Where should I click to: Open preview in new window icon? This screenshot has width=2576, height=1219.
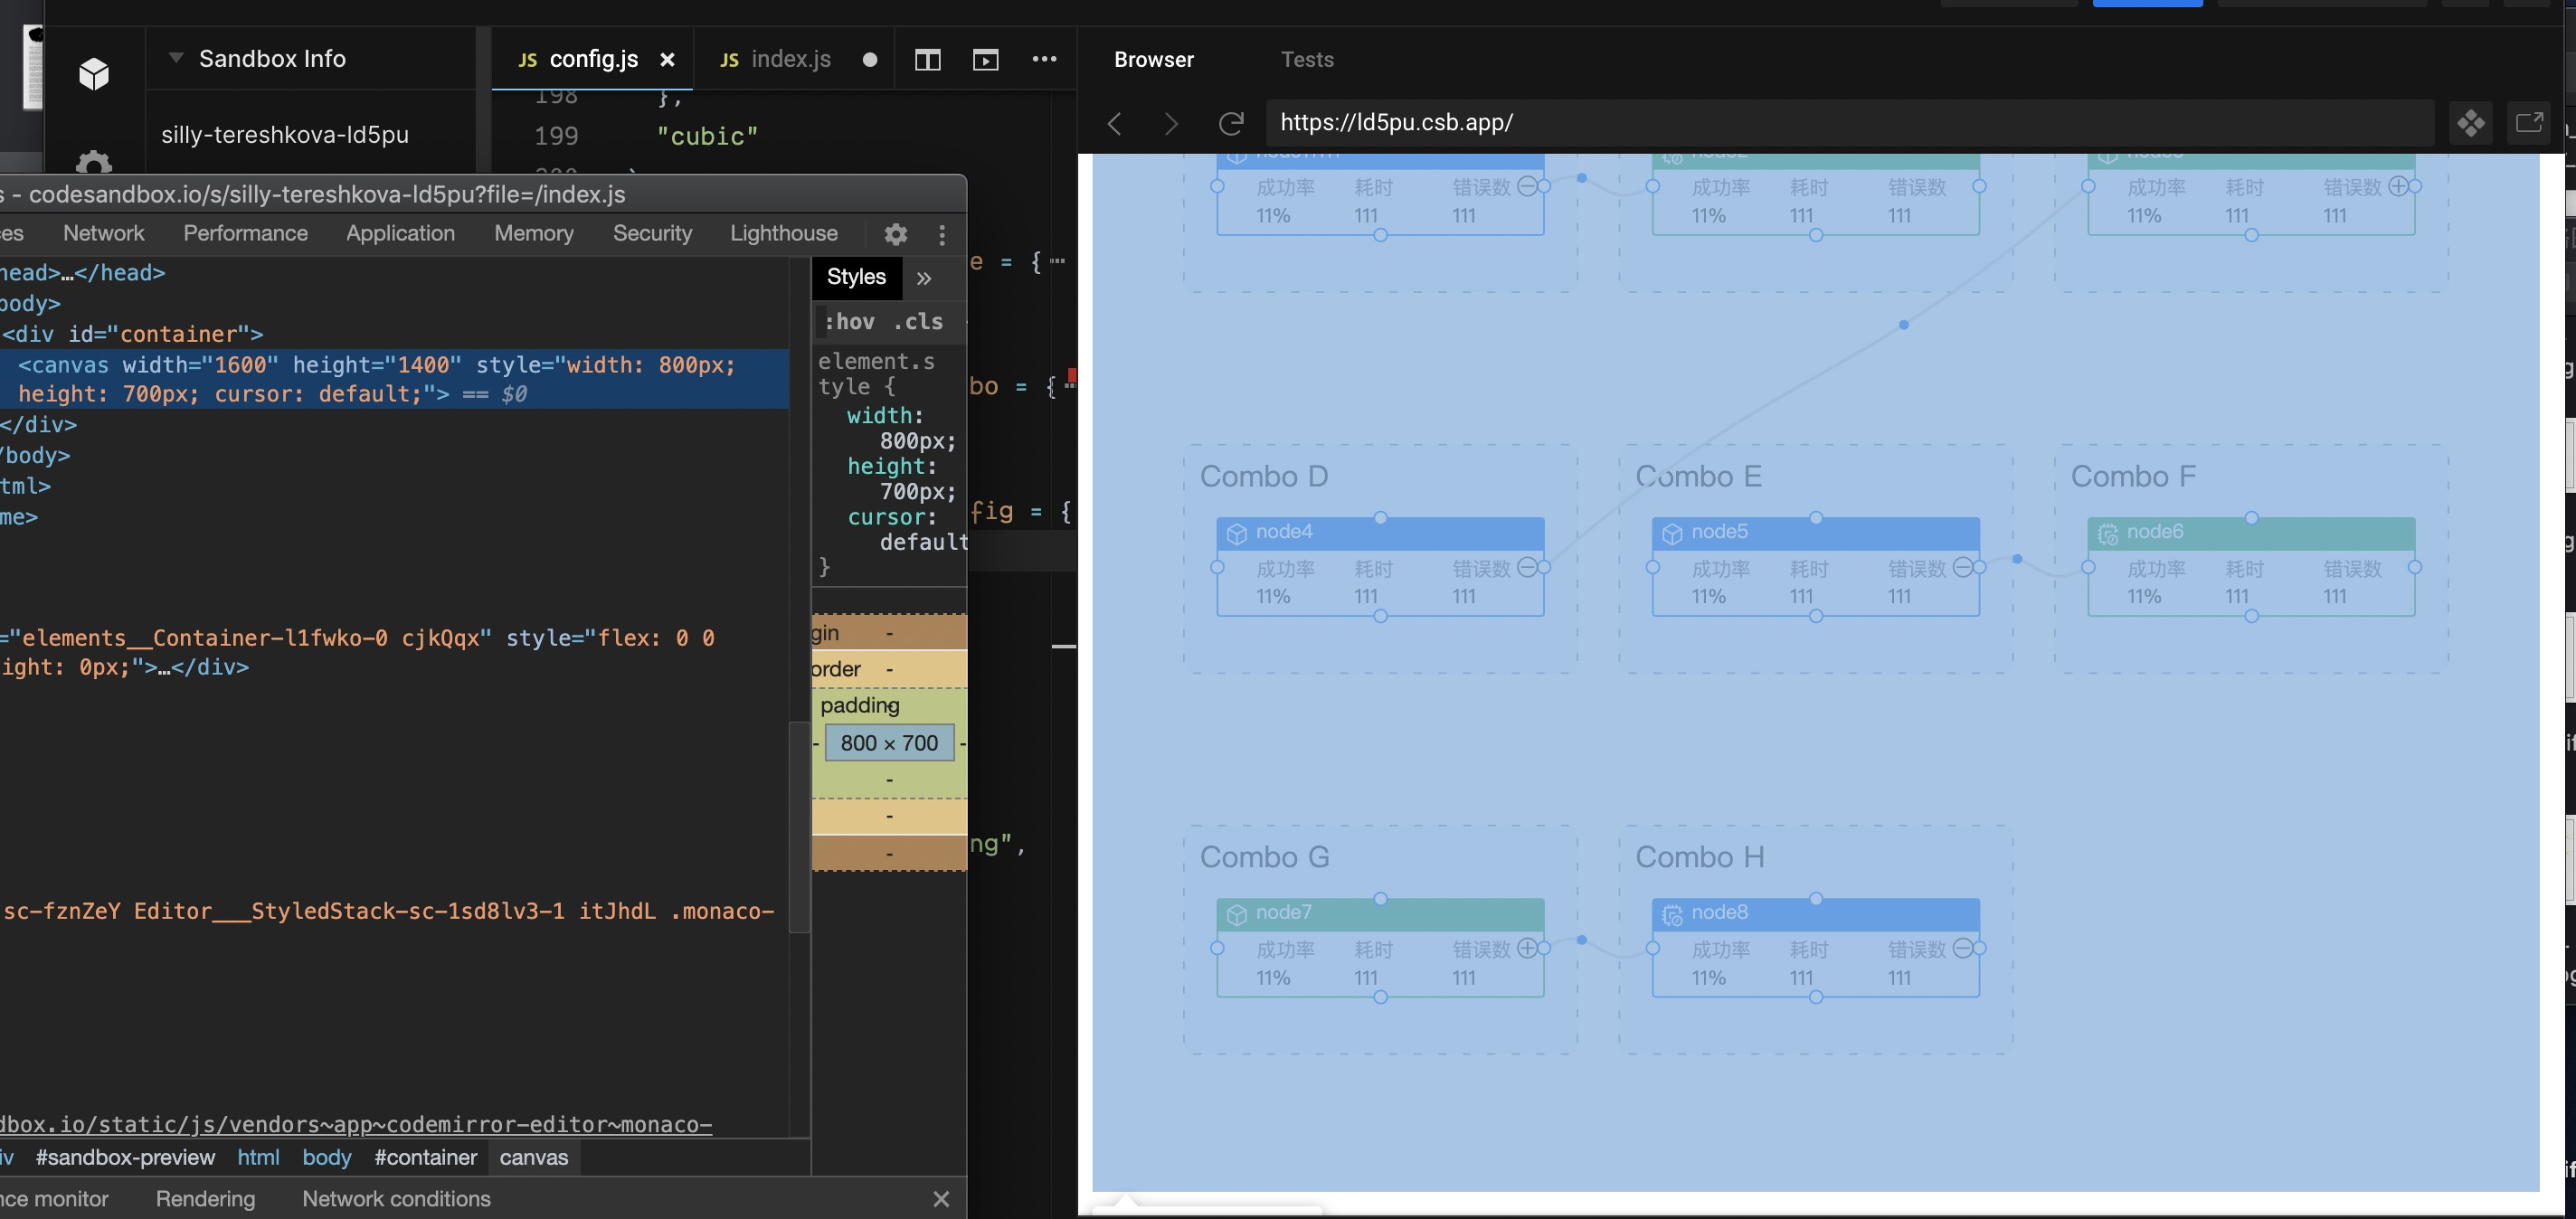tap(2528, 123)
